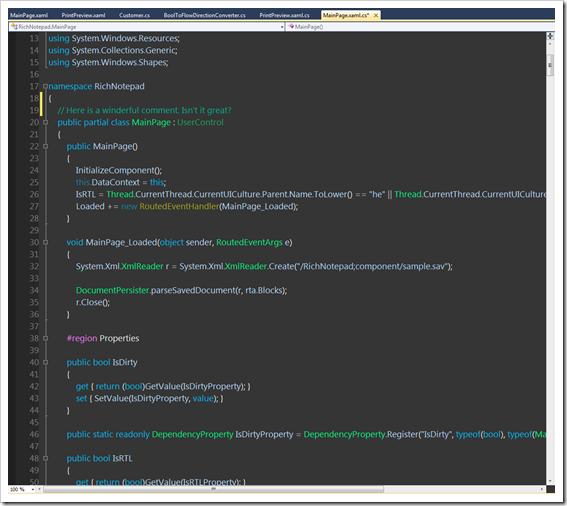Collapse the IsRTL property outline
Screen dimensions: 567x506
point(45,458)
